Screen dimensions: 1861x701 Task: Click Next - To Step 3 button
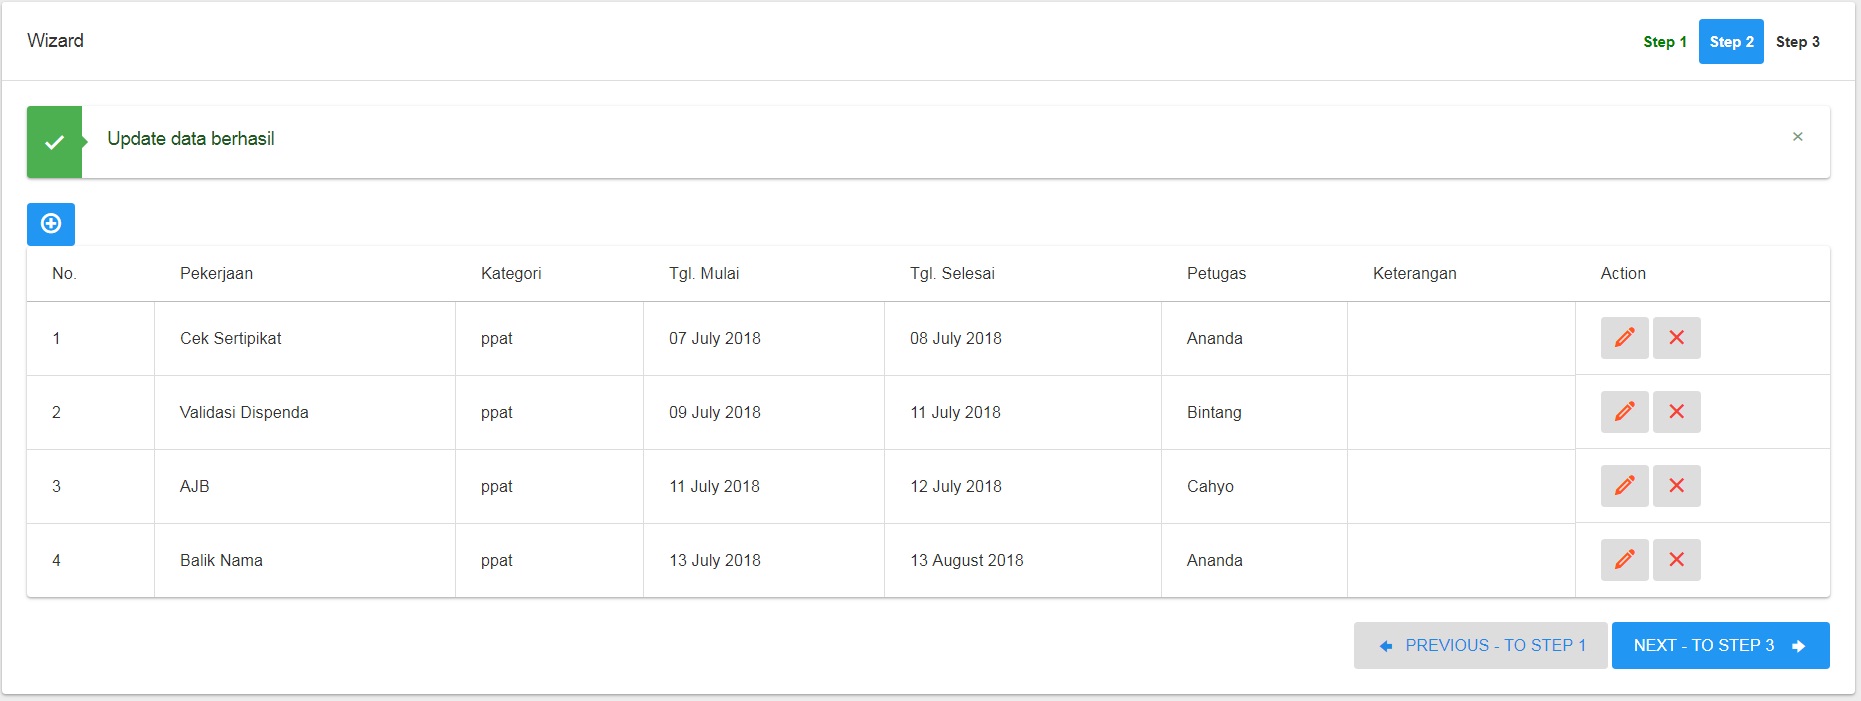tap(1720, 646)
